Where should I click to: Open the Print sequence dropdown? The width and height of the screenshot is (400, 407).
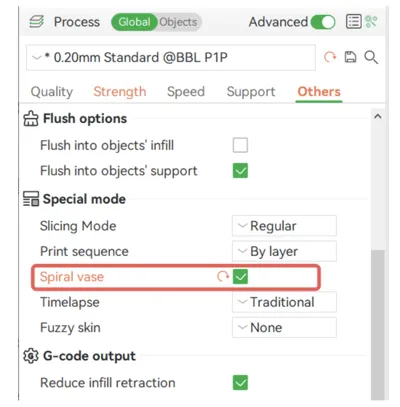point(284,251)
